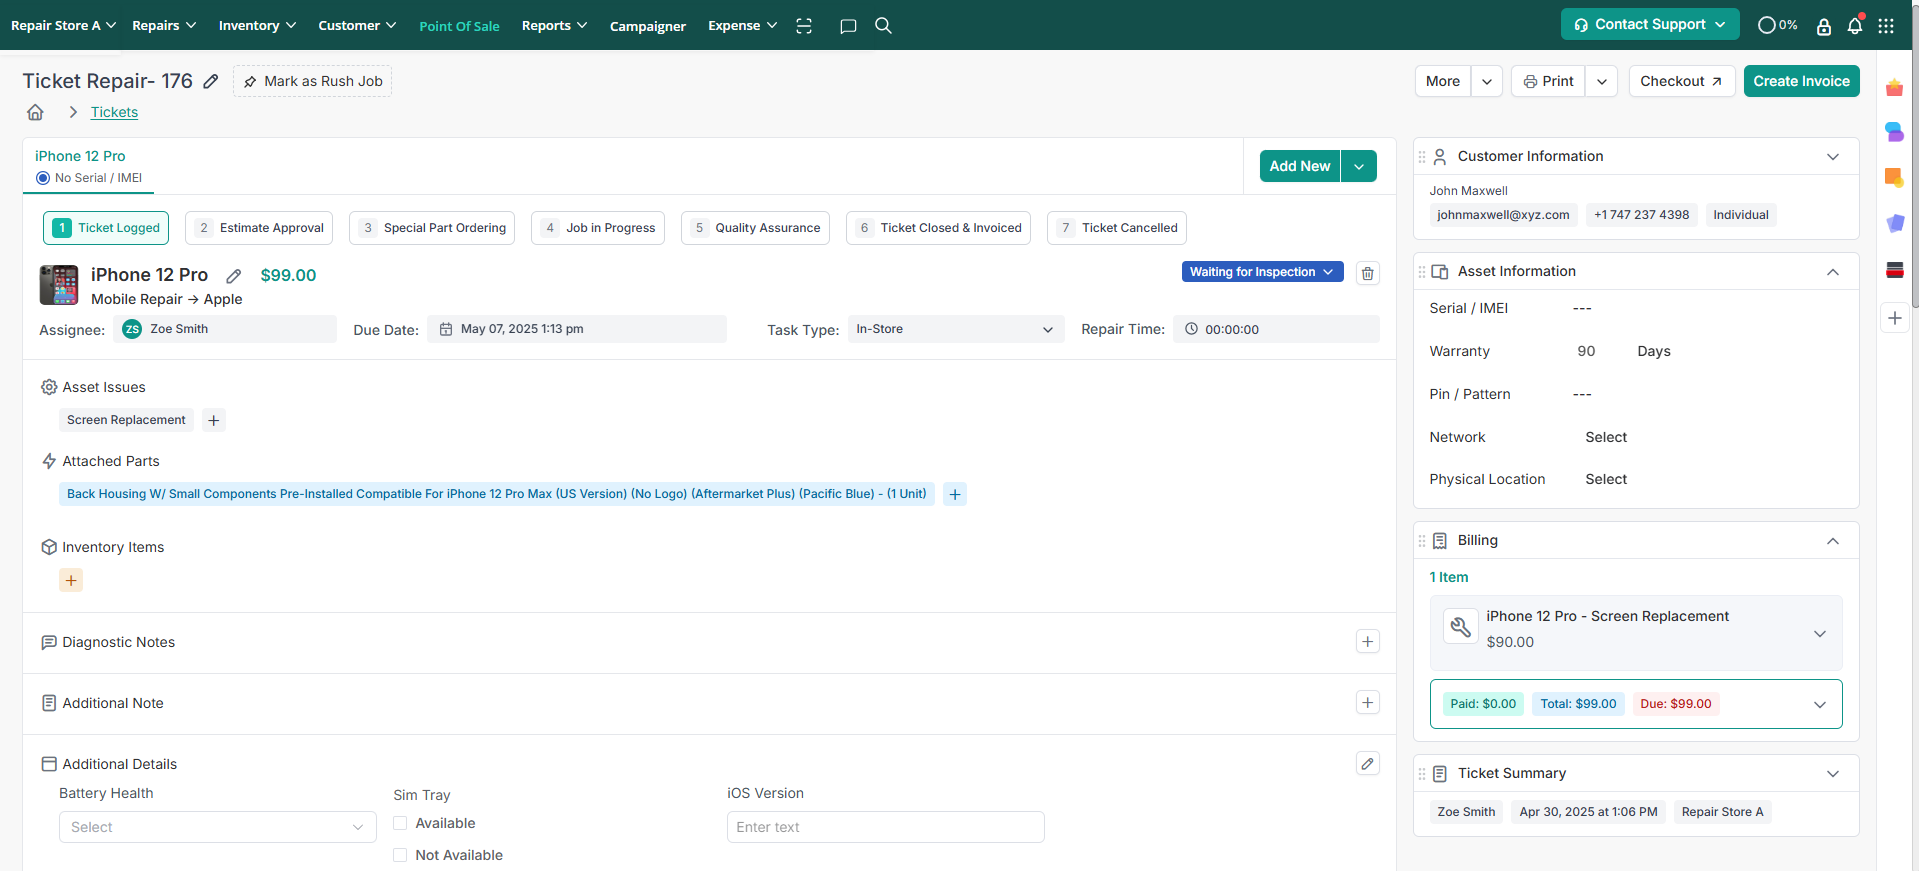The width and height of the screenshot is (1919, 871).
Task: Add sidebar shortcut with plus icon
Action: (x=1895, y=318)
